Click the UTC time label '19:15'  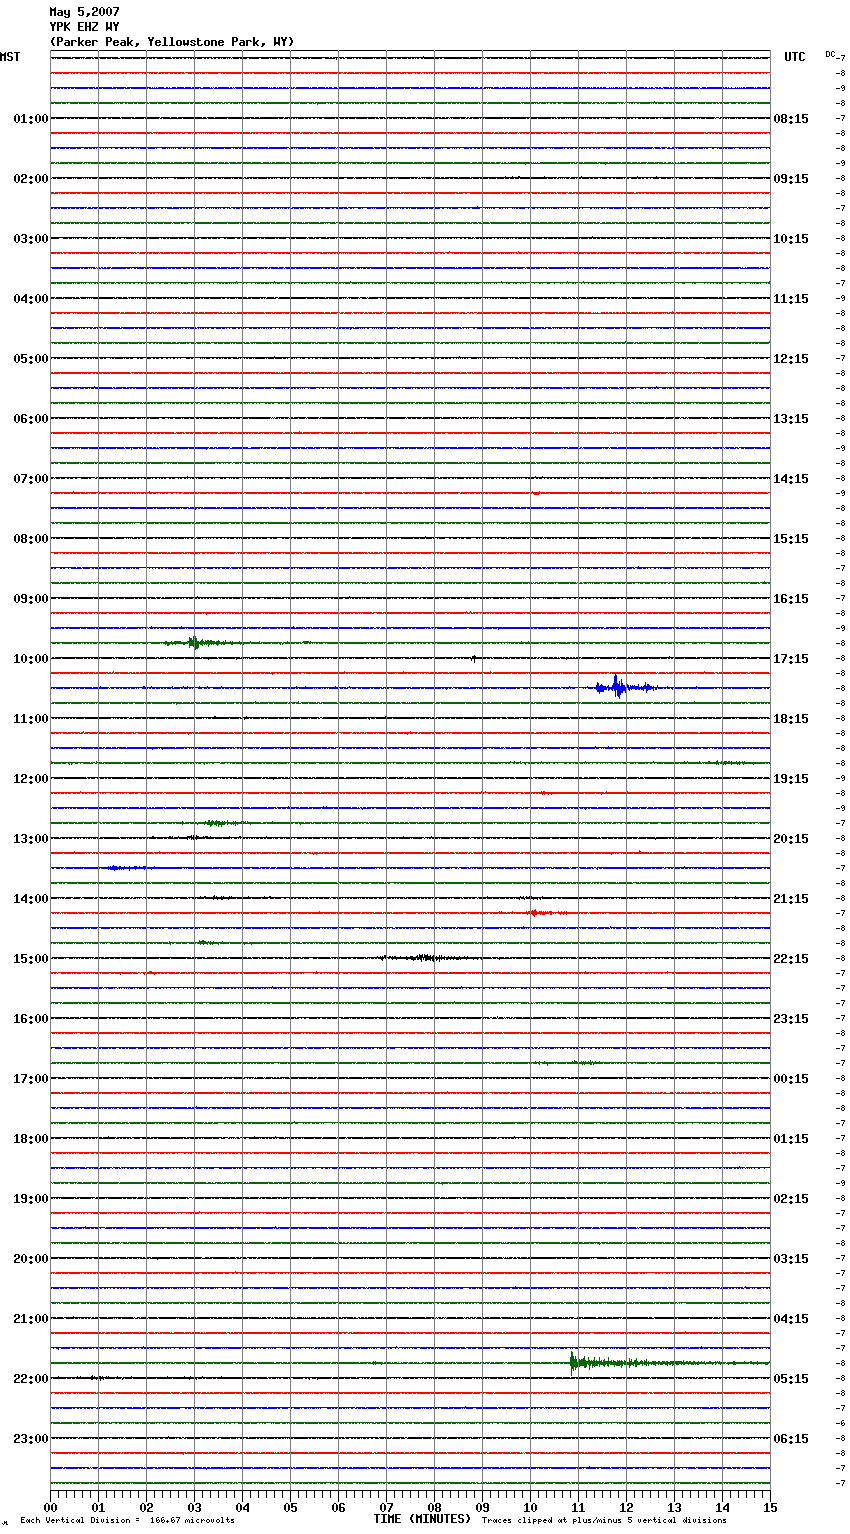tap(791, 779)
